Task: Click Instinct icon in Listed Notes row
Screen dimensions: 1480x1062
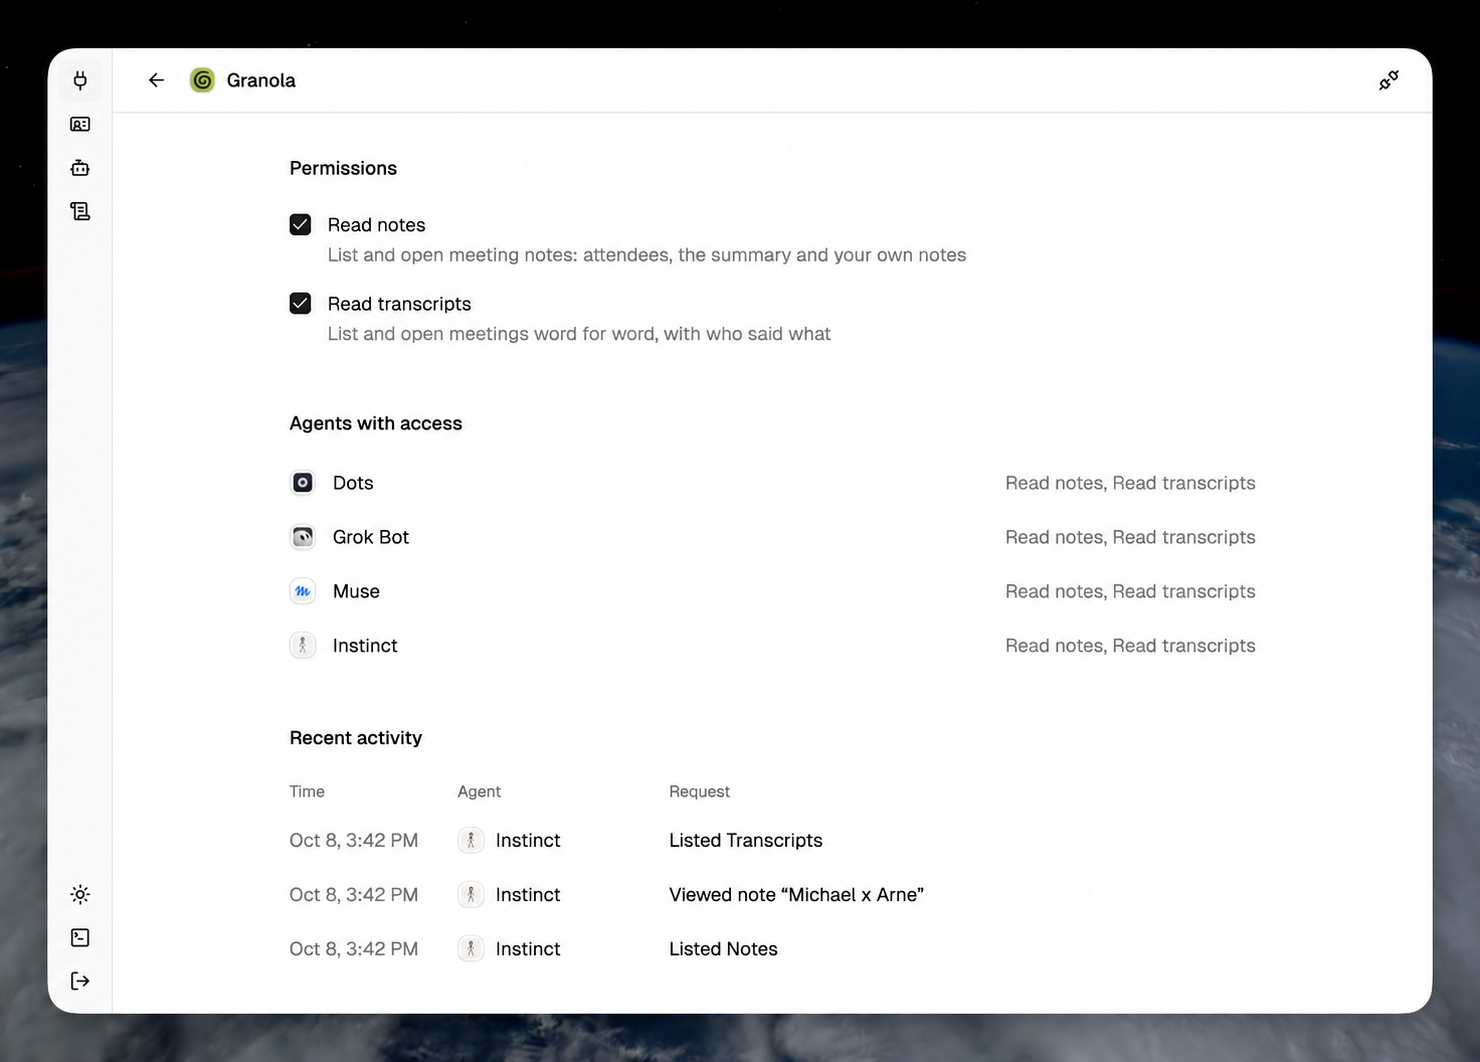Action: (470, 948)
